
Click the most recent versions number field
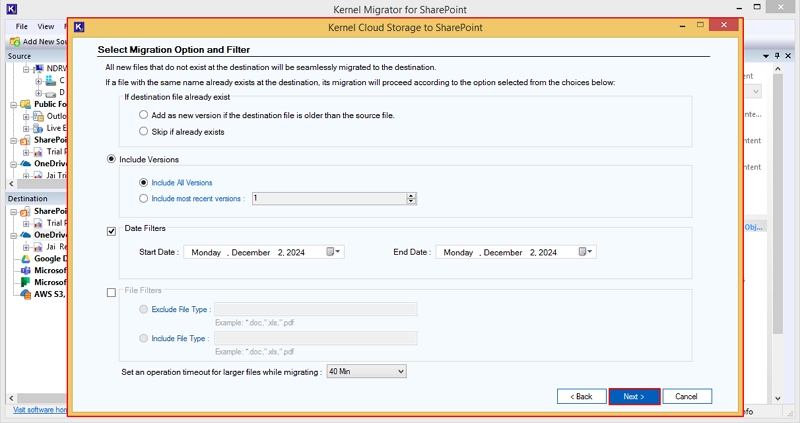[x=330, y=198]
